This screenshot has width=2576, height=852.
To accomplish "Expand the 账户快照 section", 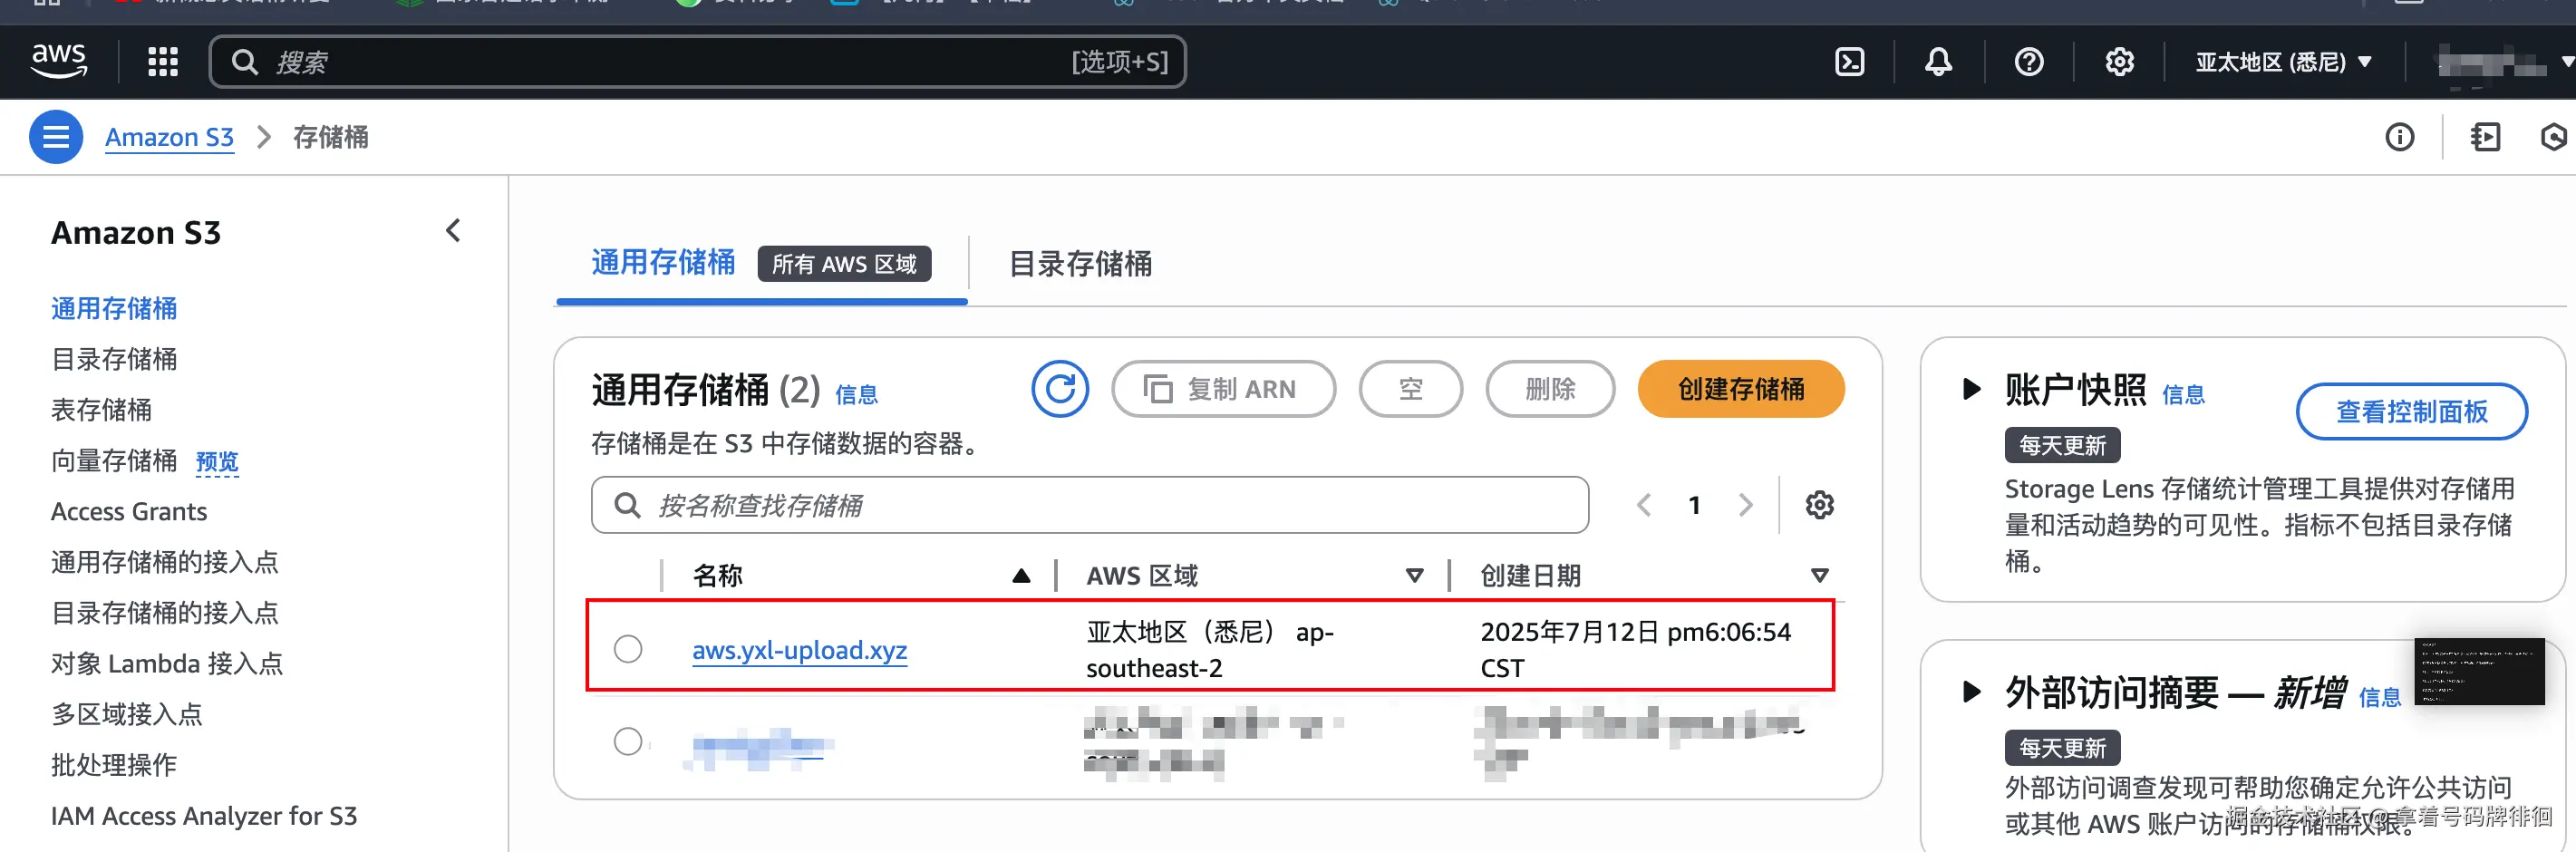I will click(x=1971, y=388).
